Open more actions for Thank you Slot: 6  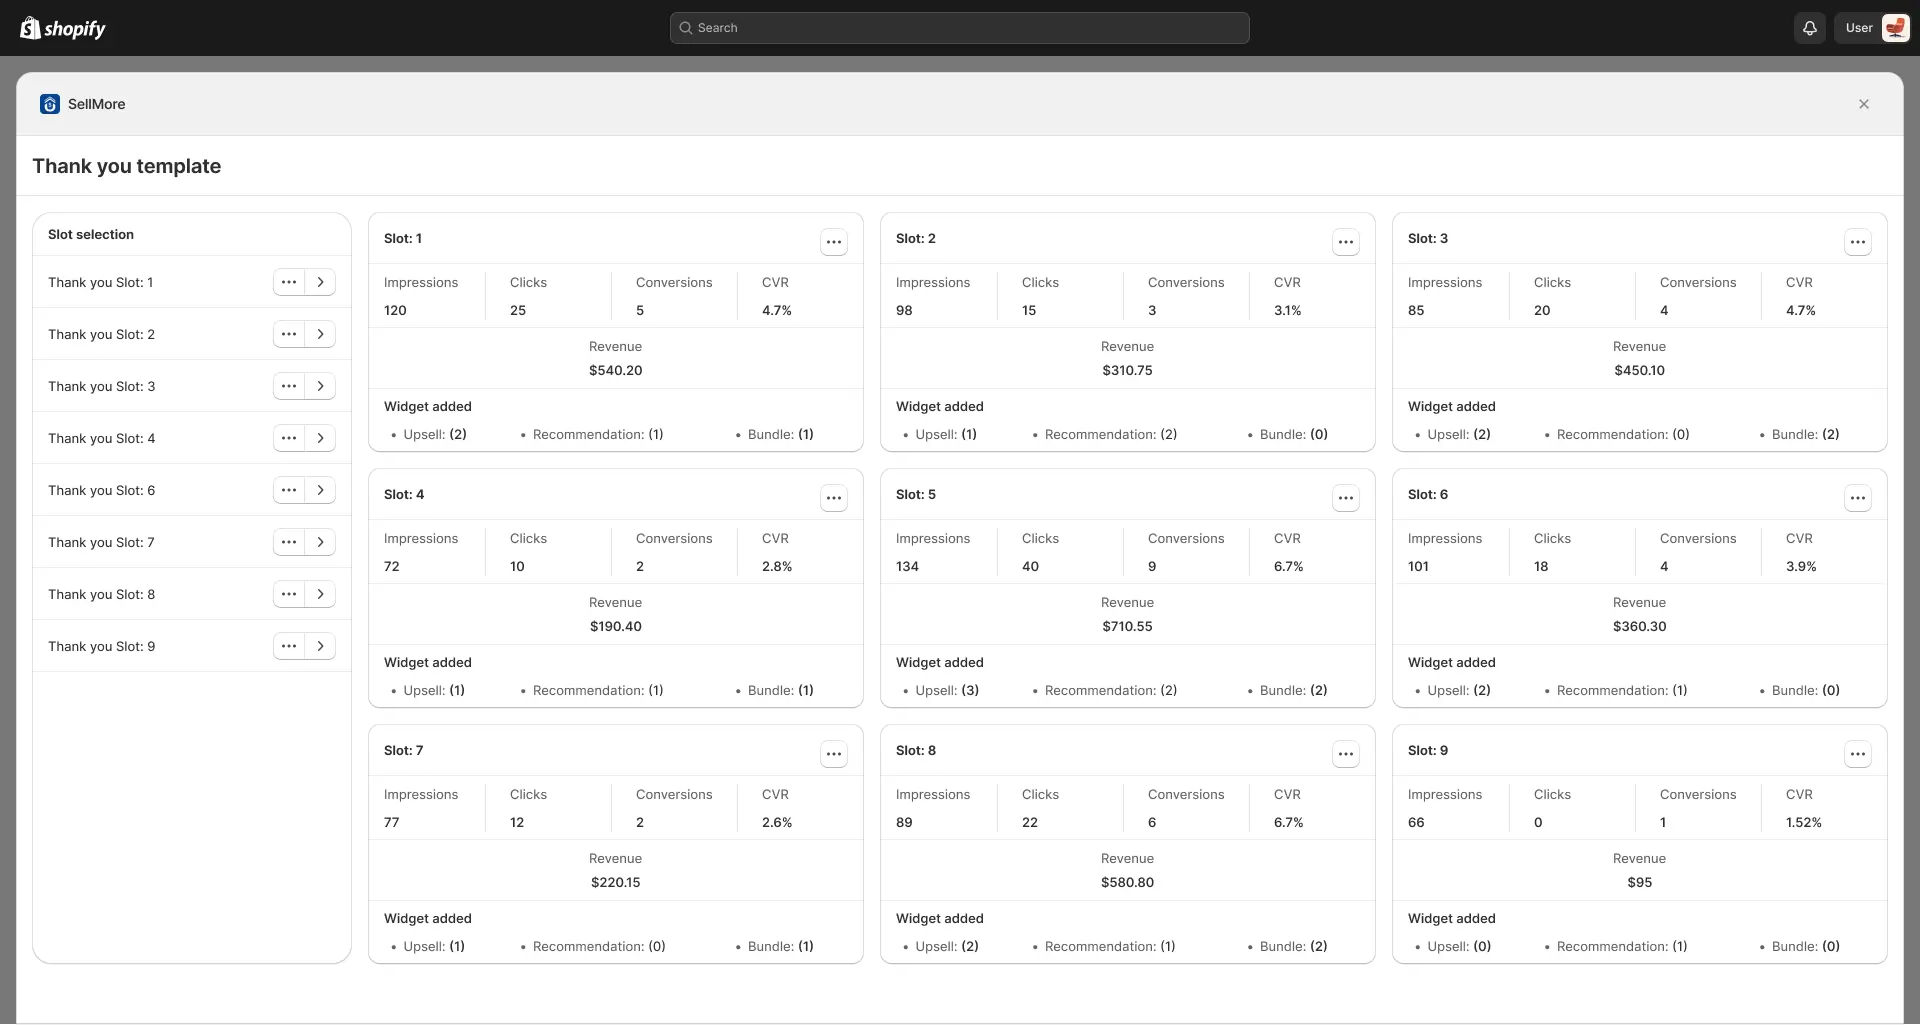coord(289,490)
